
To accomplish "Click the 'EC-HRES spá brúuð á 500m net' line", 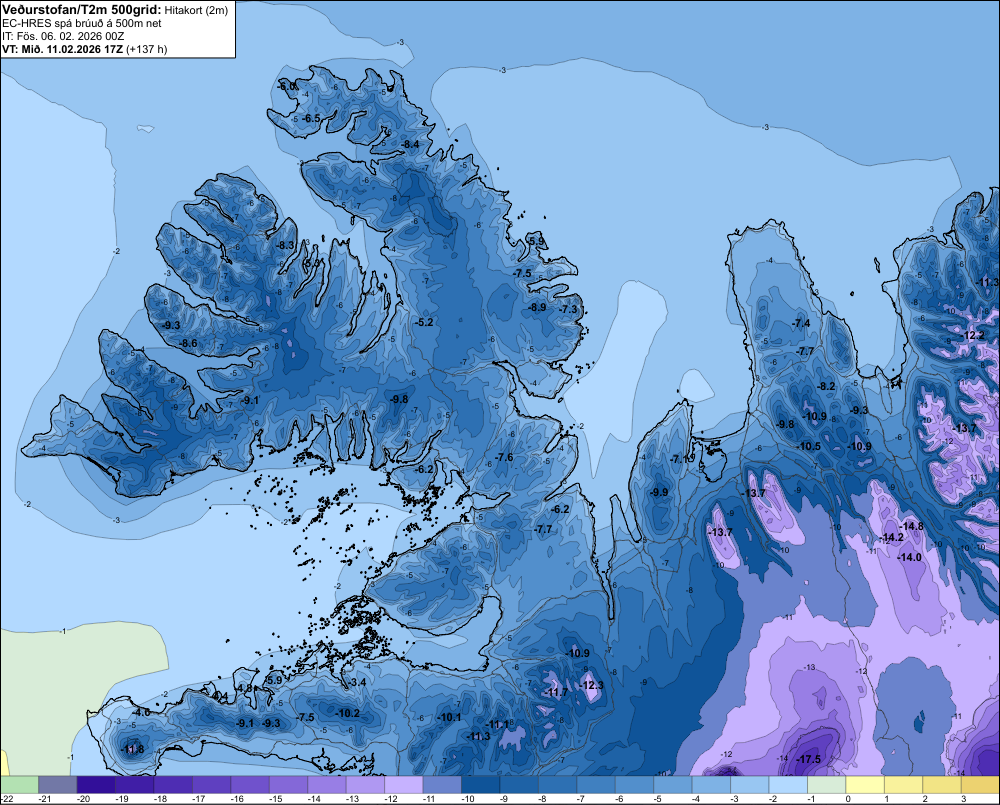I will 82,23.
